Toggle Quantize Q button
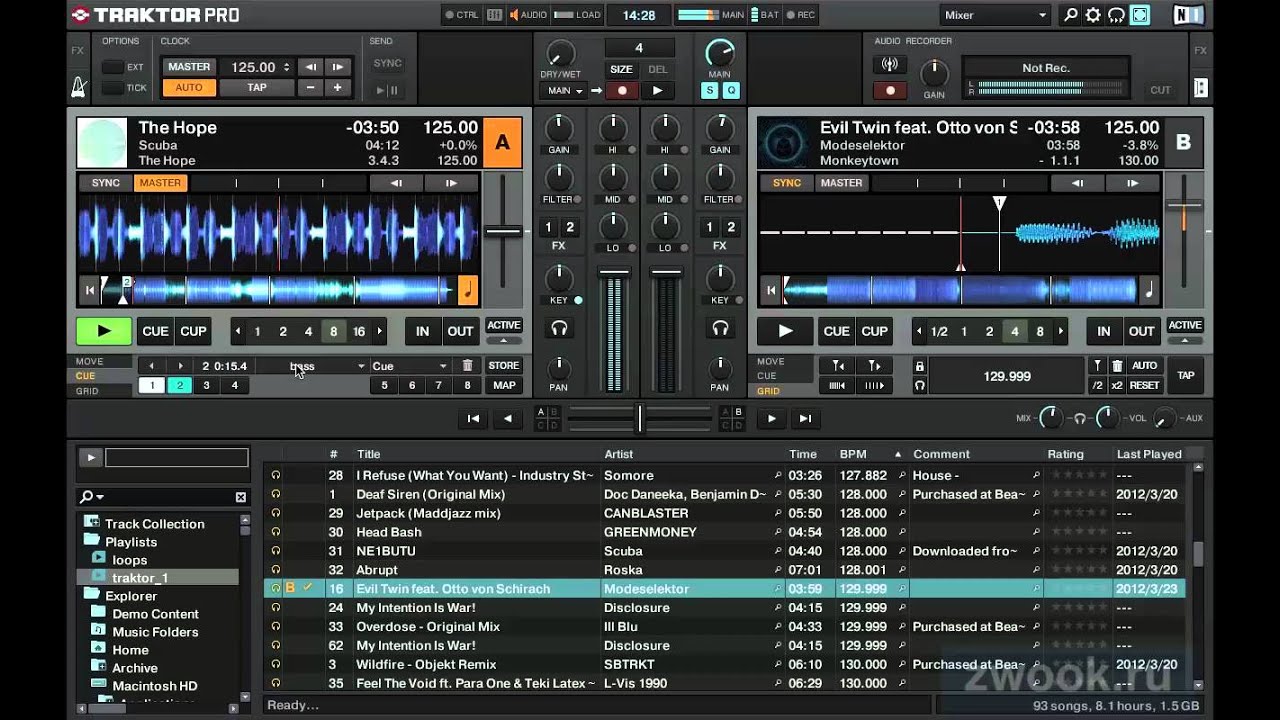The height and width of the screenshot is (720, 1280). (731, 90)
